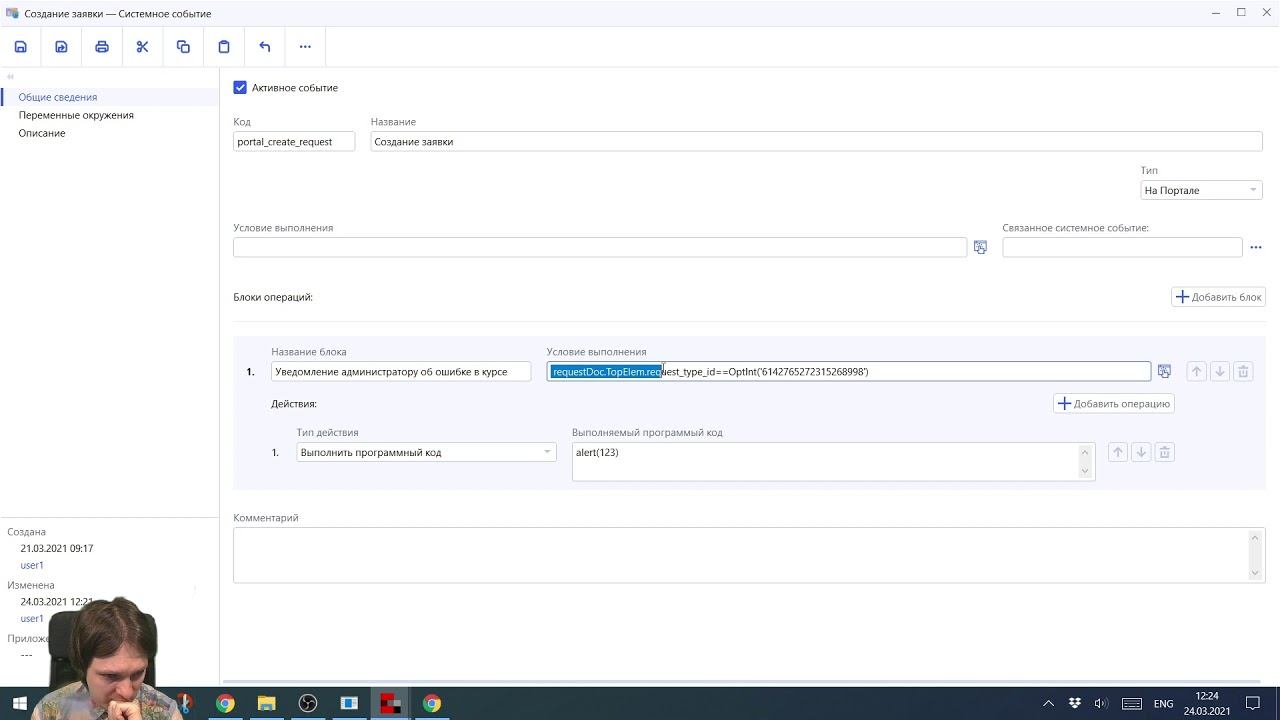1280x720 pixels.
Task: Click the Комментарий text area
Action: [741, 555]
